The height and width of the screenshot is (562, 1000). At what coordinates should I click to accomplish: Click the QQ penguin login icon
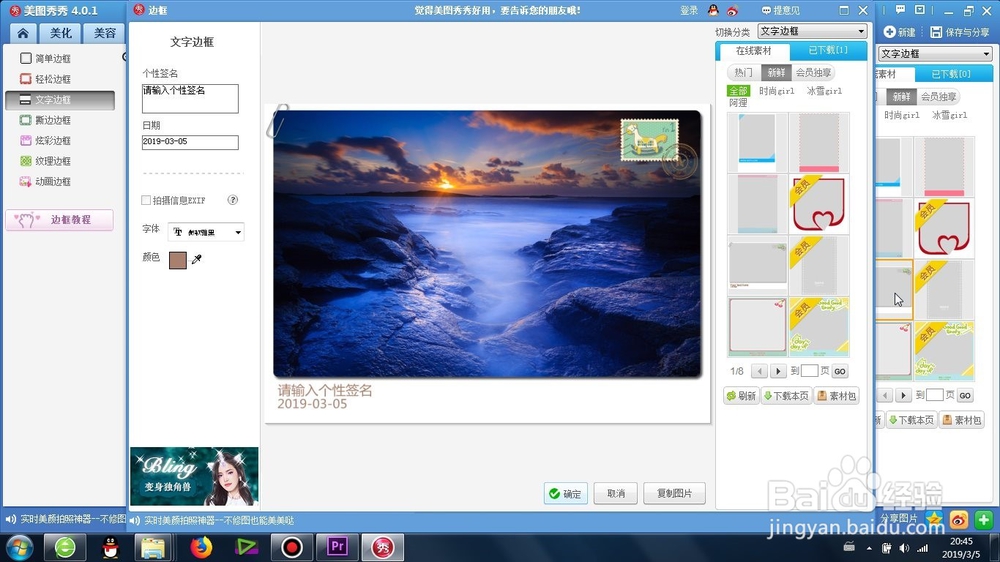click(713, 10)
